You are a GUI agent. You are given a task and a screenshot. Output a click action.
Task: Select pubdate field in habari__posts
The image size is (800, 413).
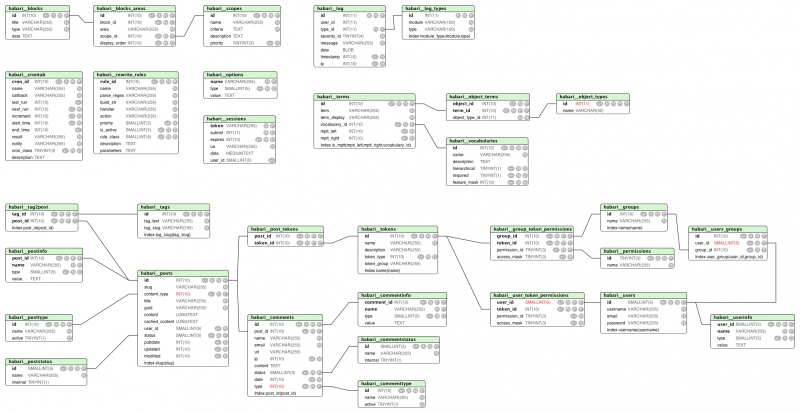(183, 343)
